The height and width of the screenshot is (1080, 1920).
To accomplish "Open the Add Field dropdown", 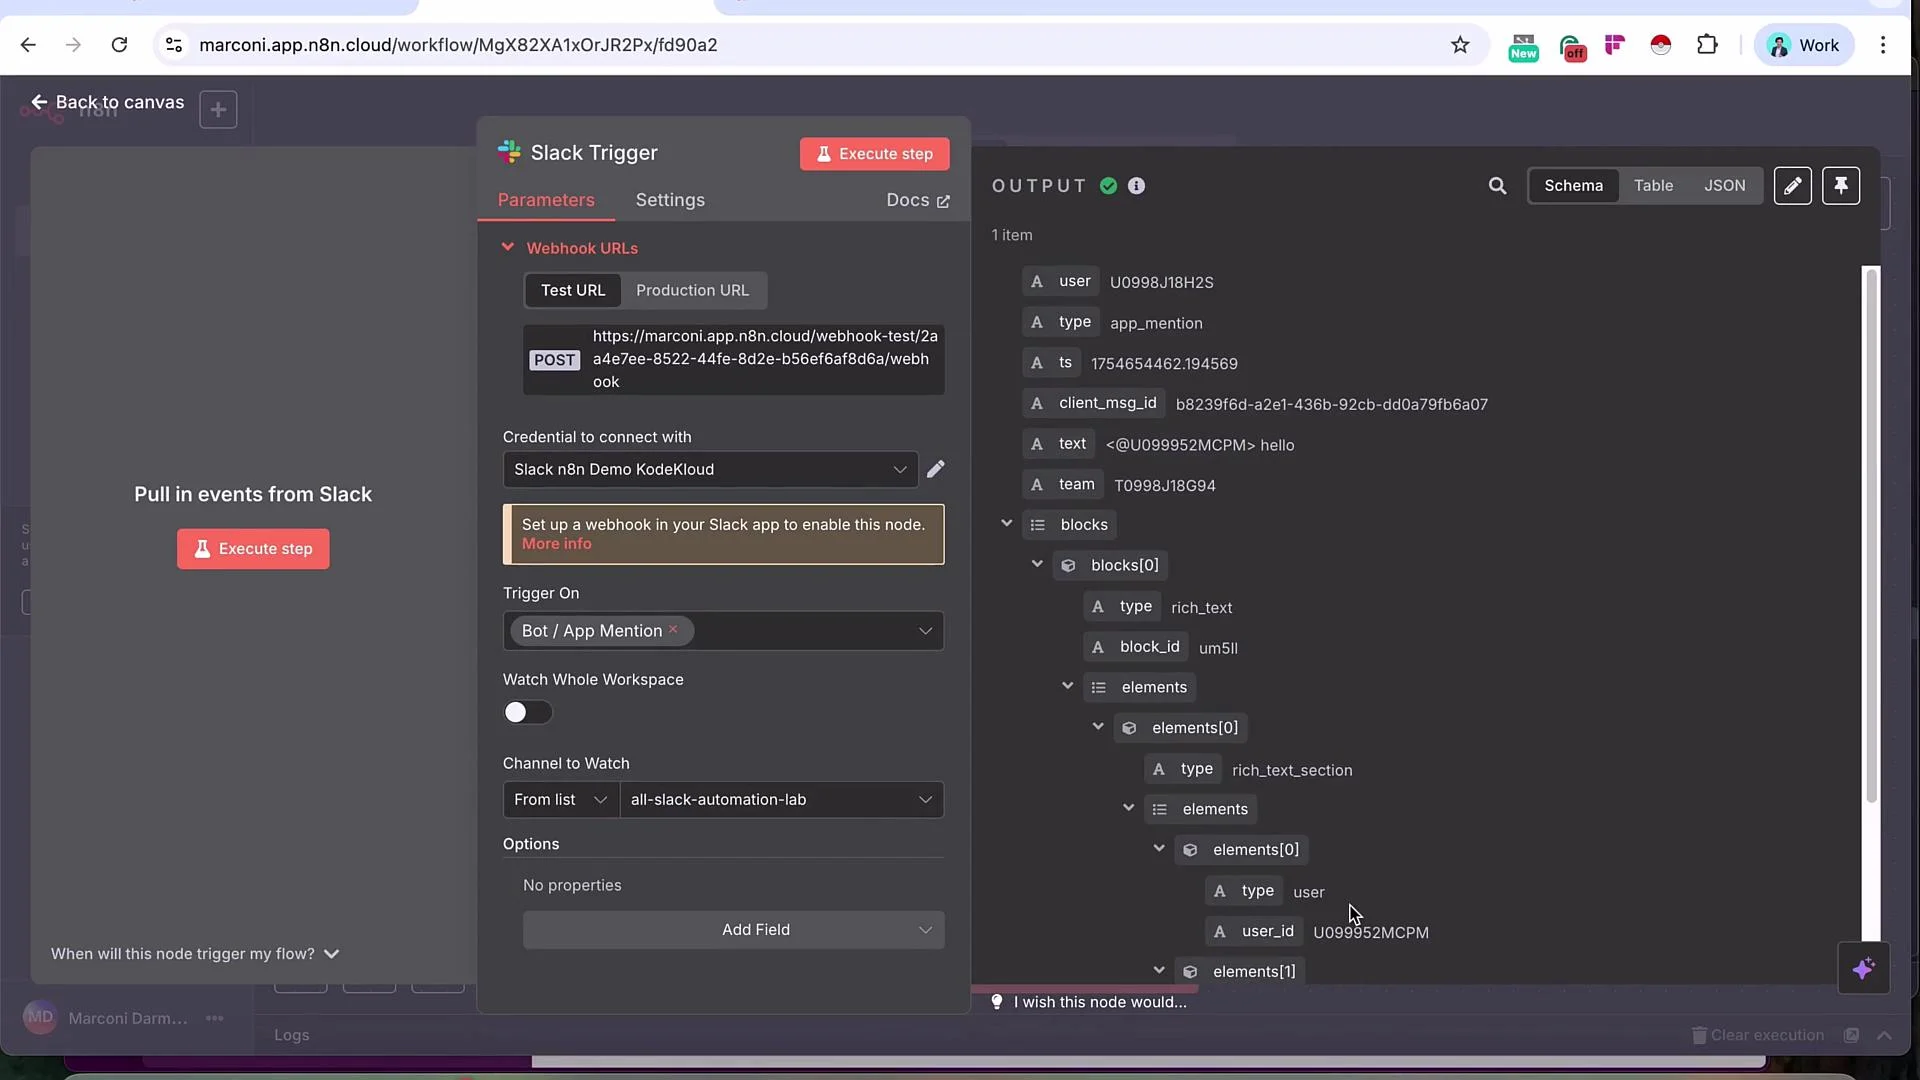I will (734, 930).
